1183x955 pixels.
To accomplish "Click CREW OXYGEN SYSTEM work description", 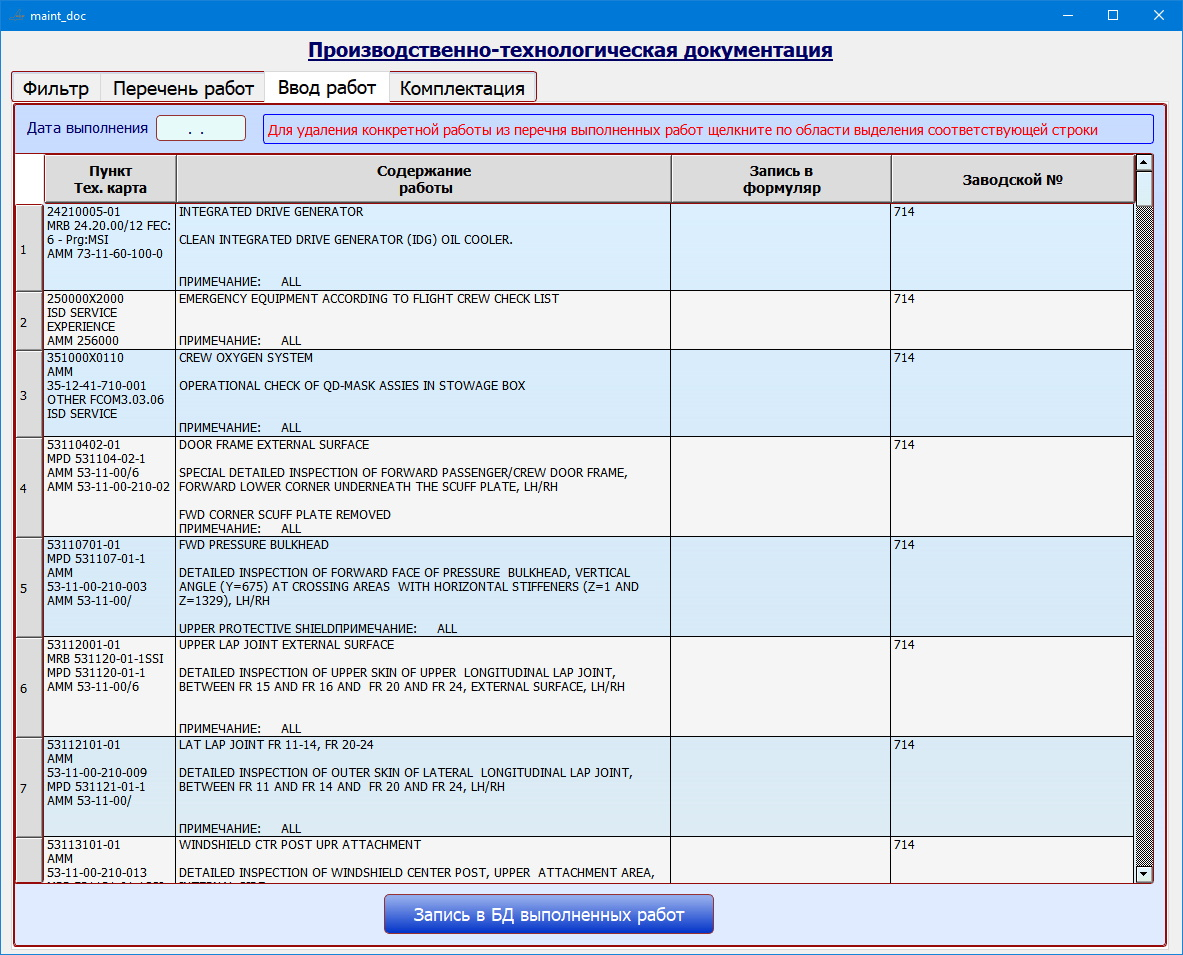I will click(x=423, y=393).
